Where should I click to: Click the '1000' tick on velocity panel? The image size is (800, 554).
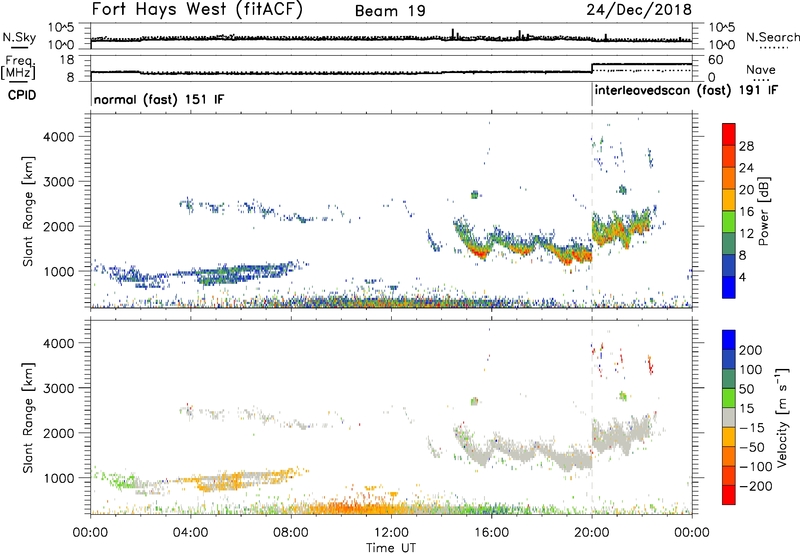click(60, 478)
